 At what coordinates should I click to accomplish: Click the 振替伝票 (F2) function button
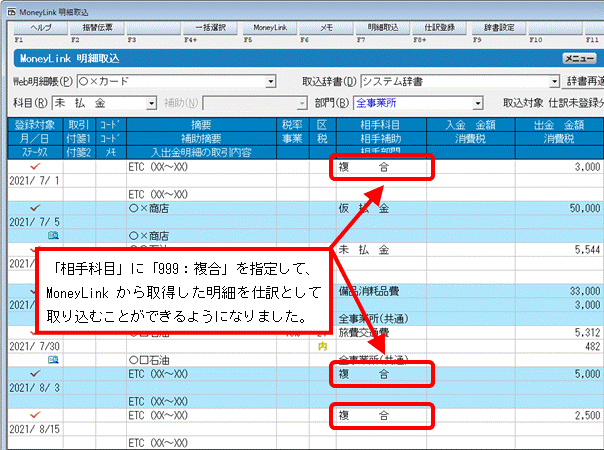(97, 28)
